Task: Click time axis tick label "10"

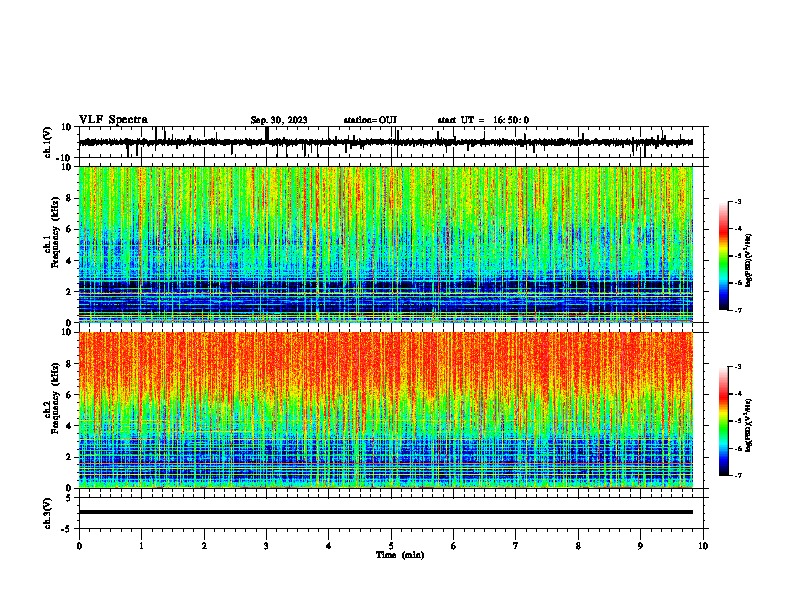Action: [x=703, y=546]
